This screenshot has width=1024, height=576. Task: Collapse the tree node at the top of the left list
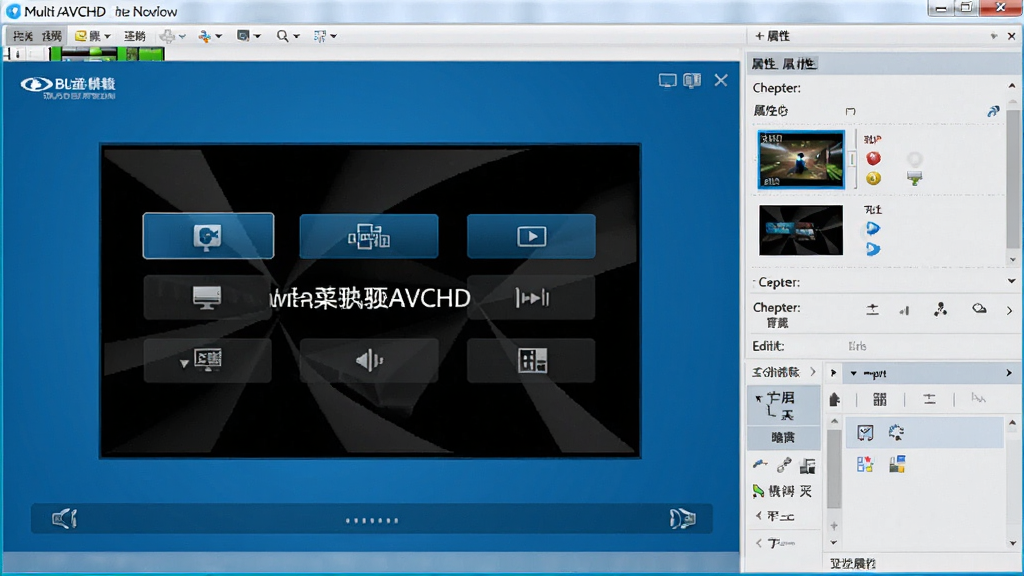(x=758, y=397)
